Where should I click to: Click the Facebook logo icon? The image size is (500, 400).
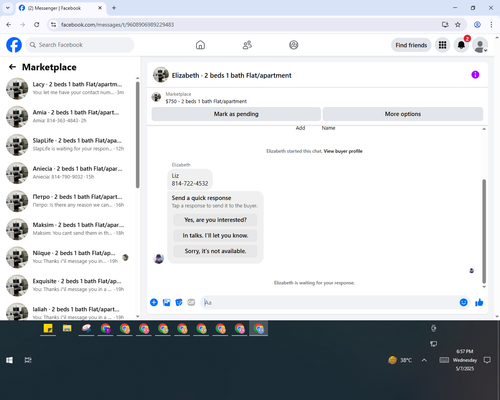14,45
